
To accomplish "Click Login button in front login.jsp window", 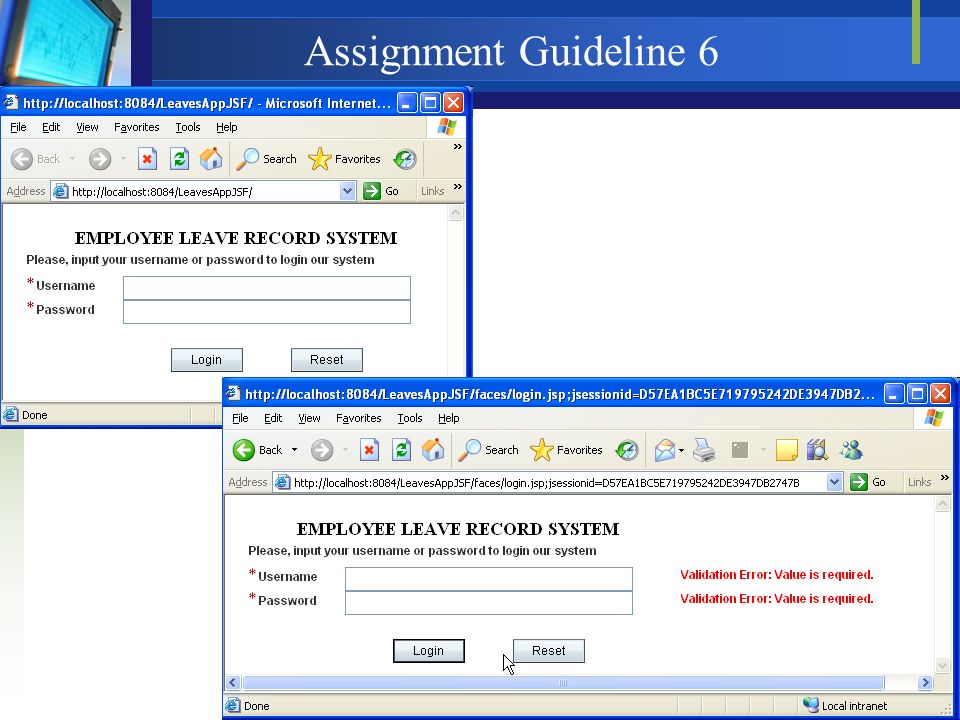I will 429,651.
